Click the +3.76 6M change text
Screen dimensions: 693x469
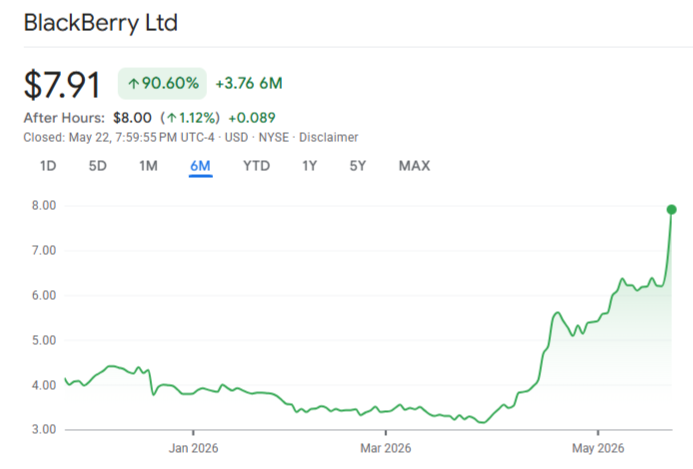point(249,83)
